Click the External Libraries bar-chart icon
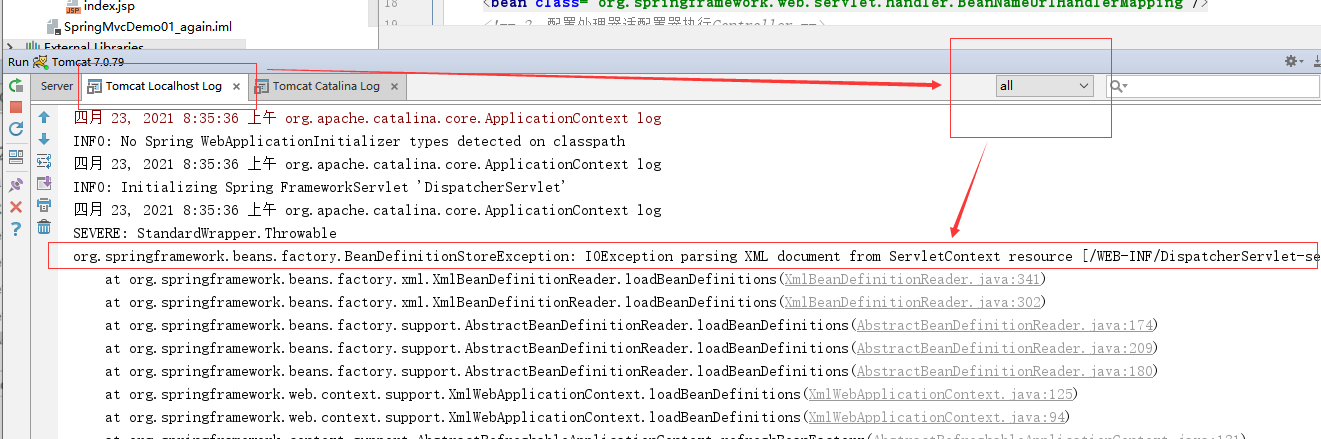This screenshot has height=439, width=1321. [x=32, y=47]
